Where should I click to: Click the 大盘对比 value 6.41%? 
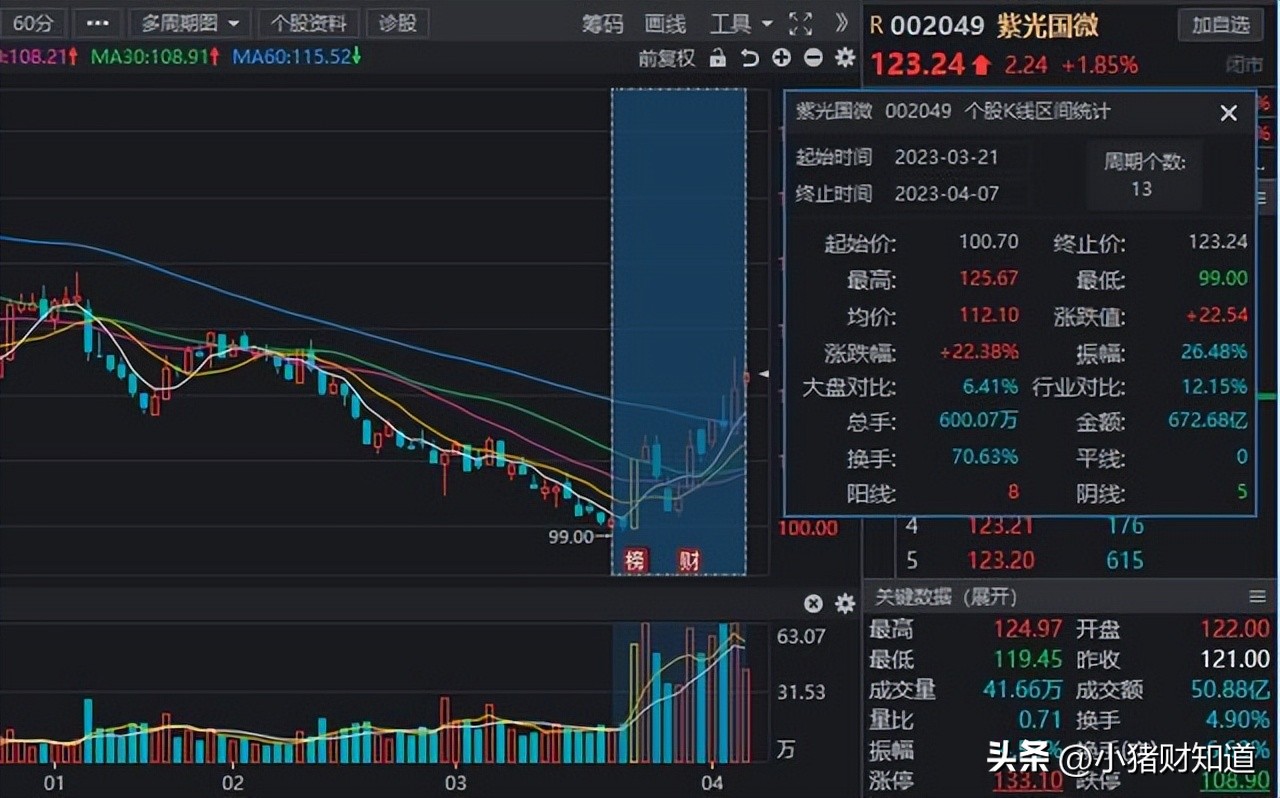[991, 386]
